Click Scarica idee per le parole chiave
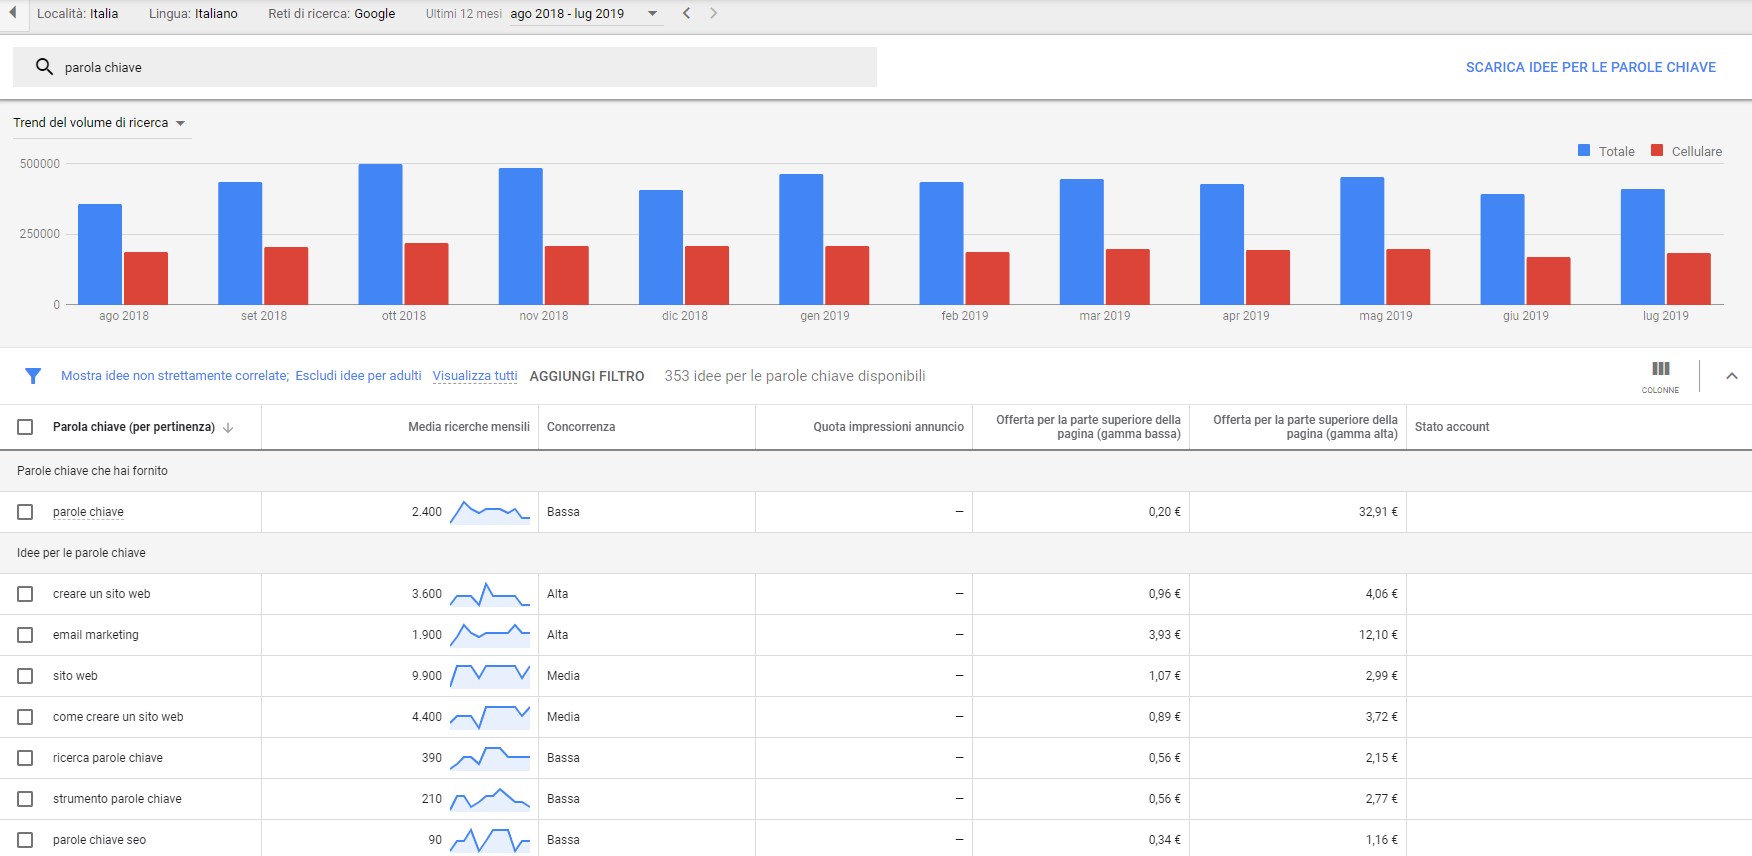Viewport: 1752px width, 856px height. click(1591, 67)
